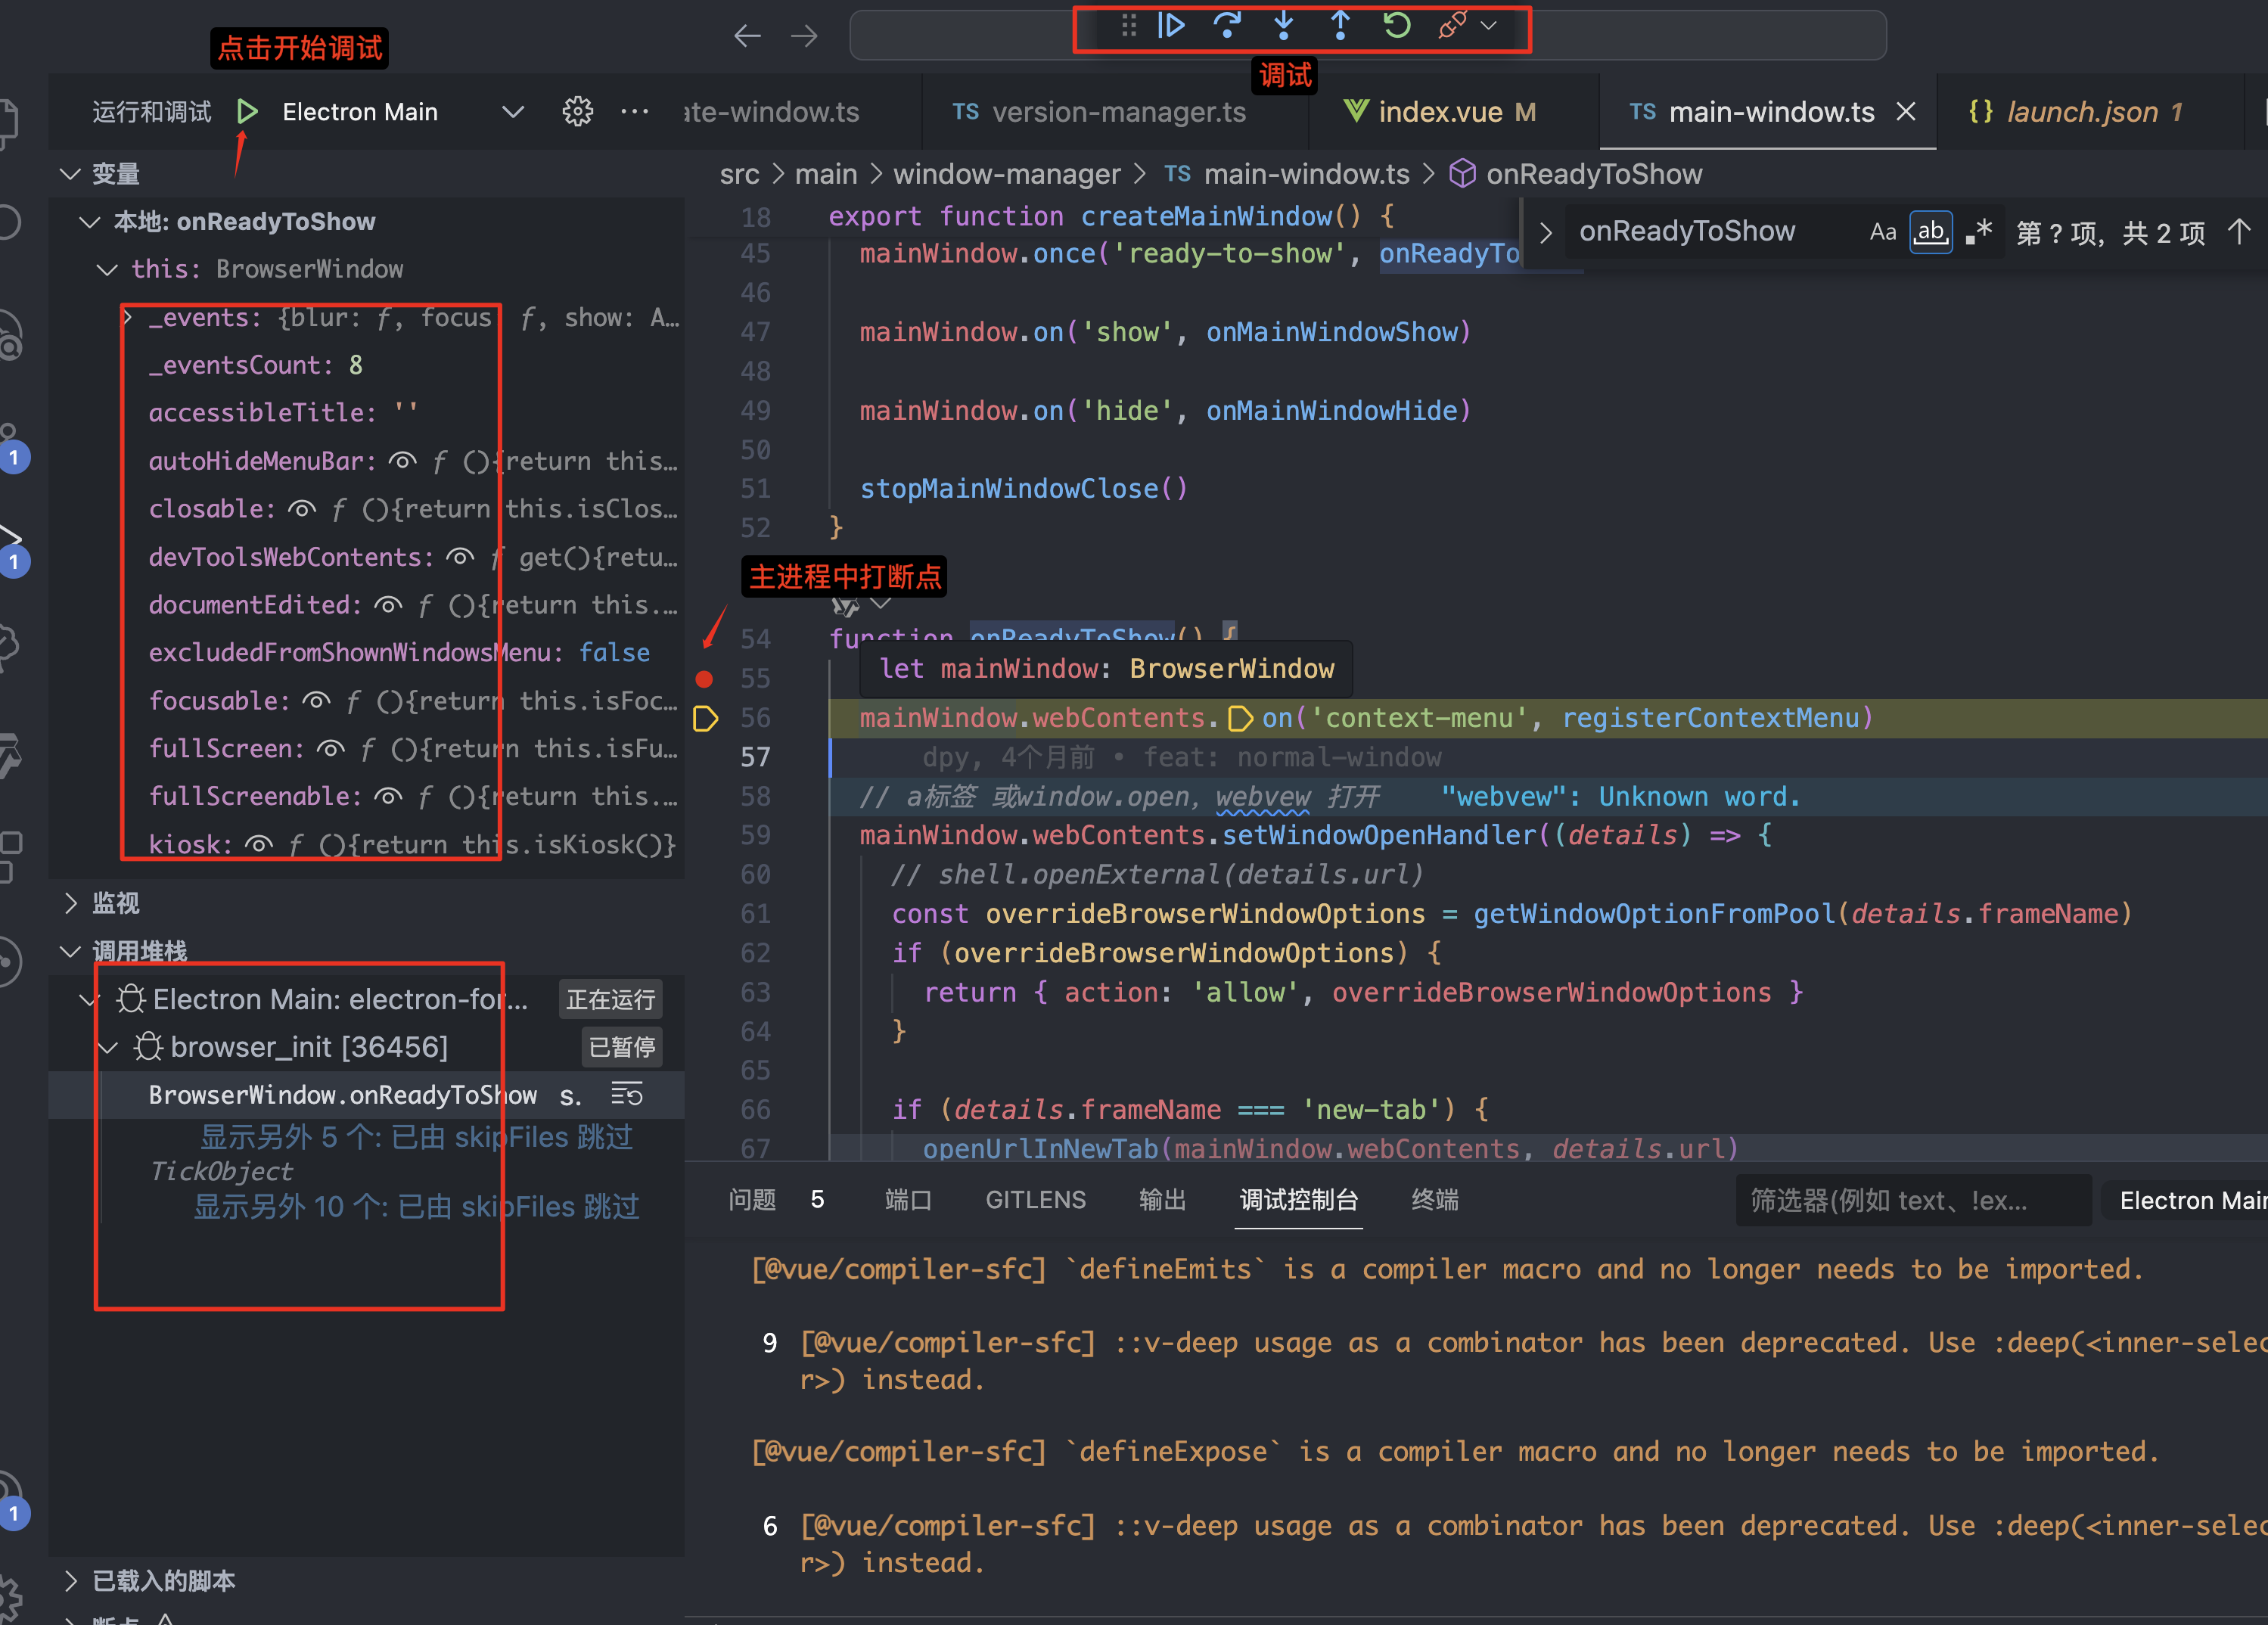Collapse the browser_init [36456] thread
The width and height of the screenshot is (2268, 1625).
pos(107,1047)
